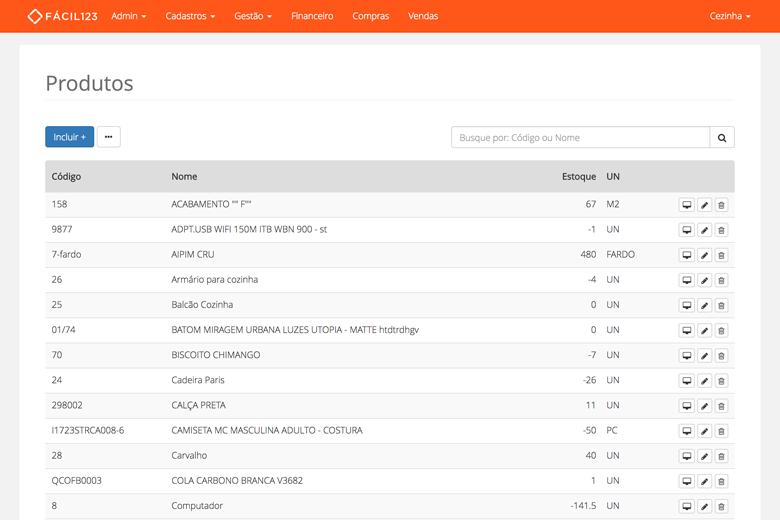The height and width of the screenshot is (520, 780).
Task: Delete the Cadeira Paris product
Action: tap(721, 381)
